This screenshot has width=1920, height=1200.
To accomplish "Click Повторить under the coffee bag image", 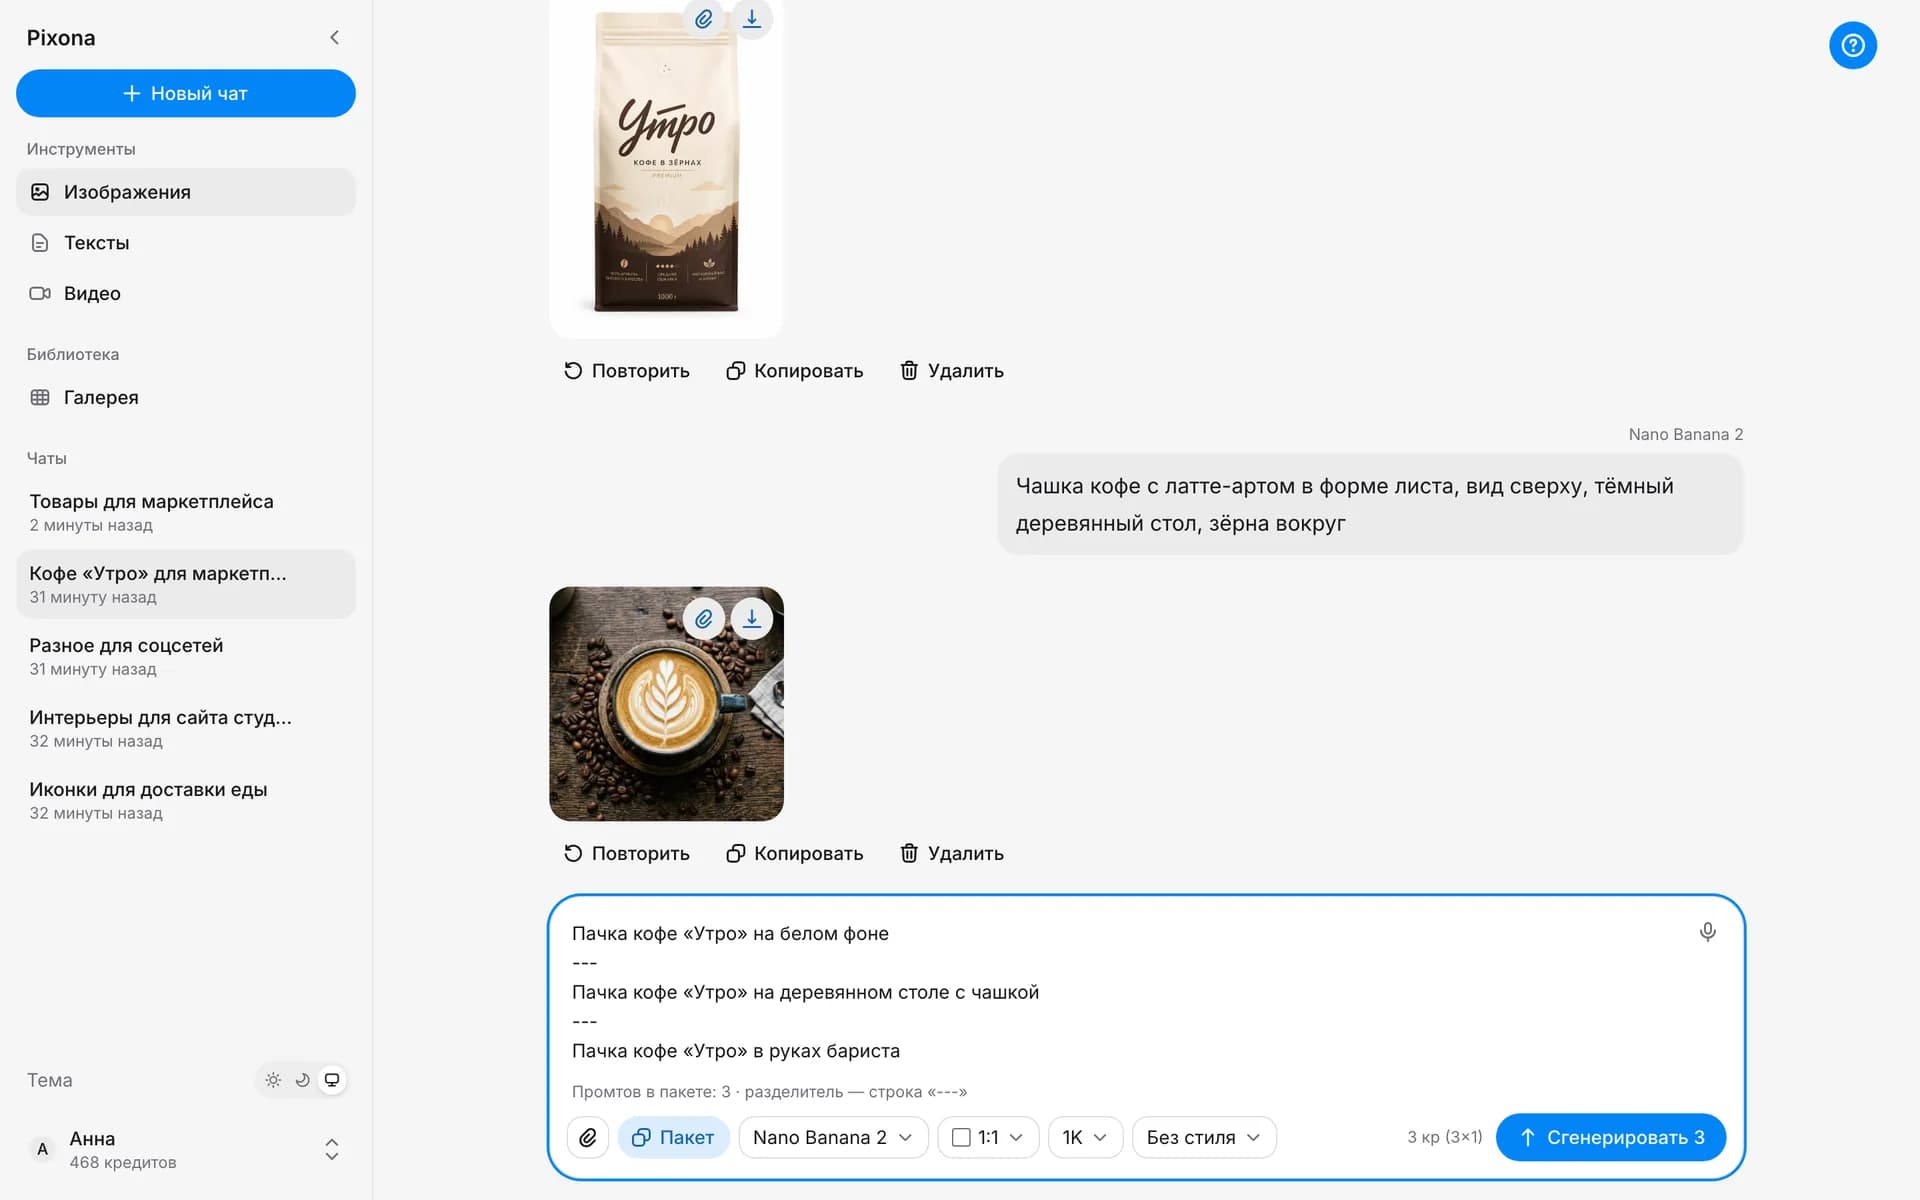I will coord(627,371).
